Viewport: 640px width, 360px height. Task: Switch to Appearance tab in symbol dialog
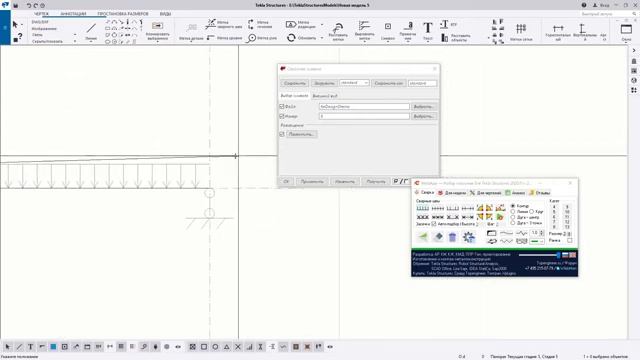coord(325,96)
